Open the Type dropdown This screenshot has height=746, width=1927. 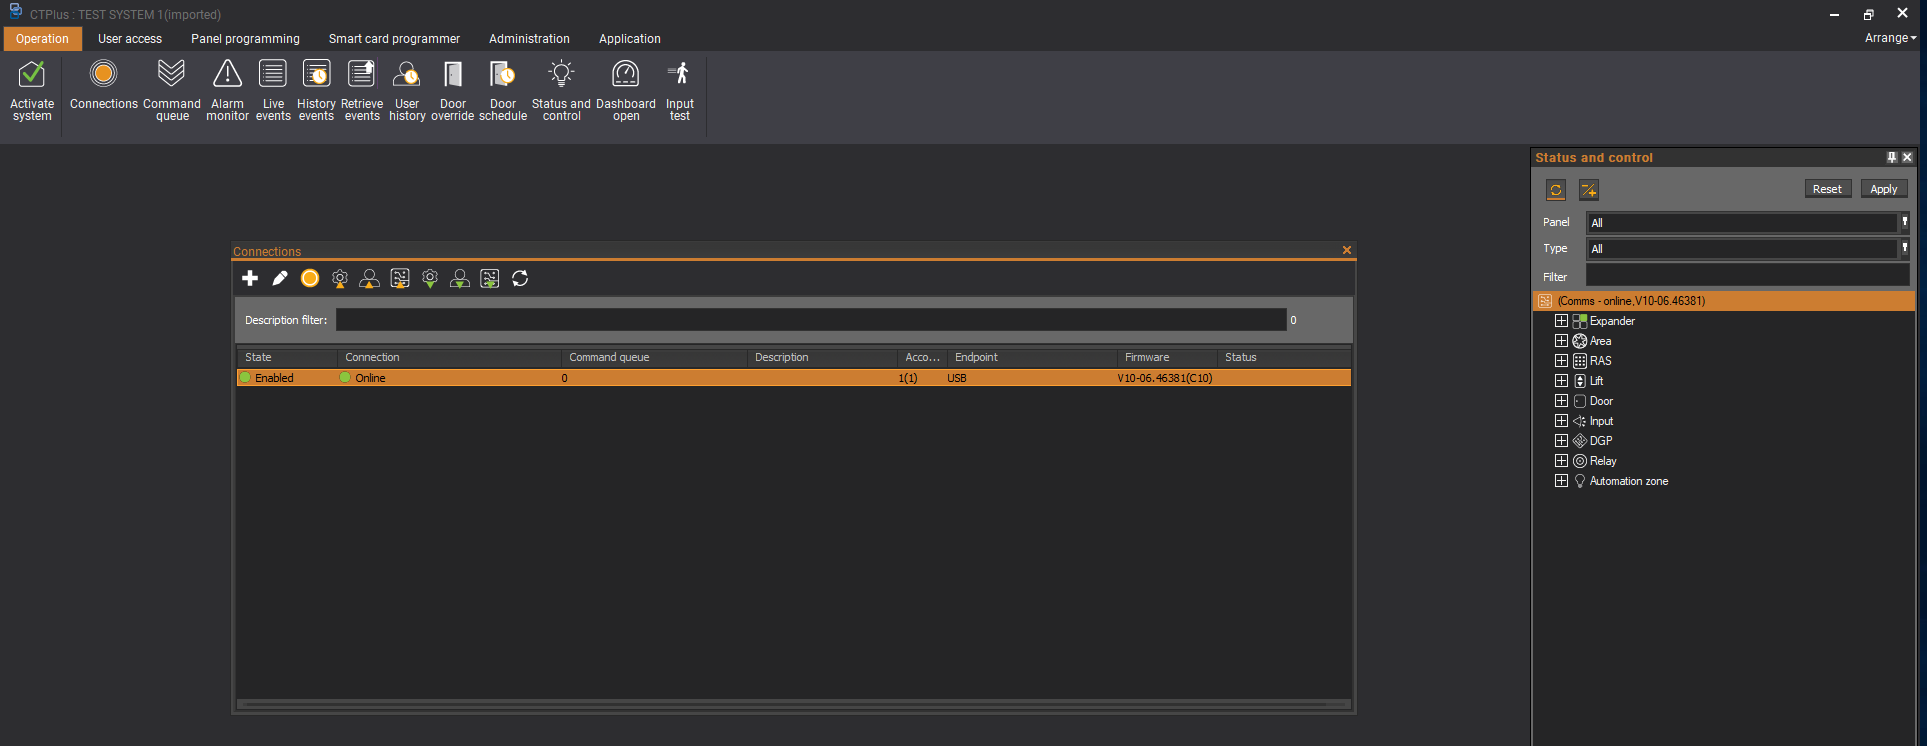coord(1905,248)
